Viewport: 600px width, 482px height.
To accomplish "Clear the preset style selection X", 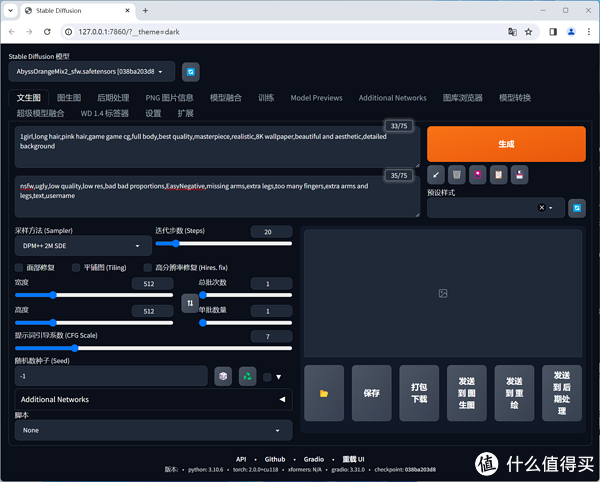I will tap(541, 208).
